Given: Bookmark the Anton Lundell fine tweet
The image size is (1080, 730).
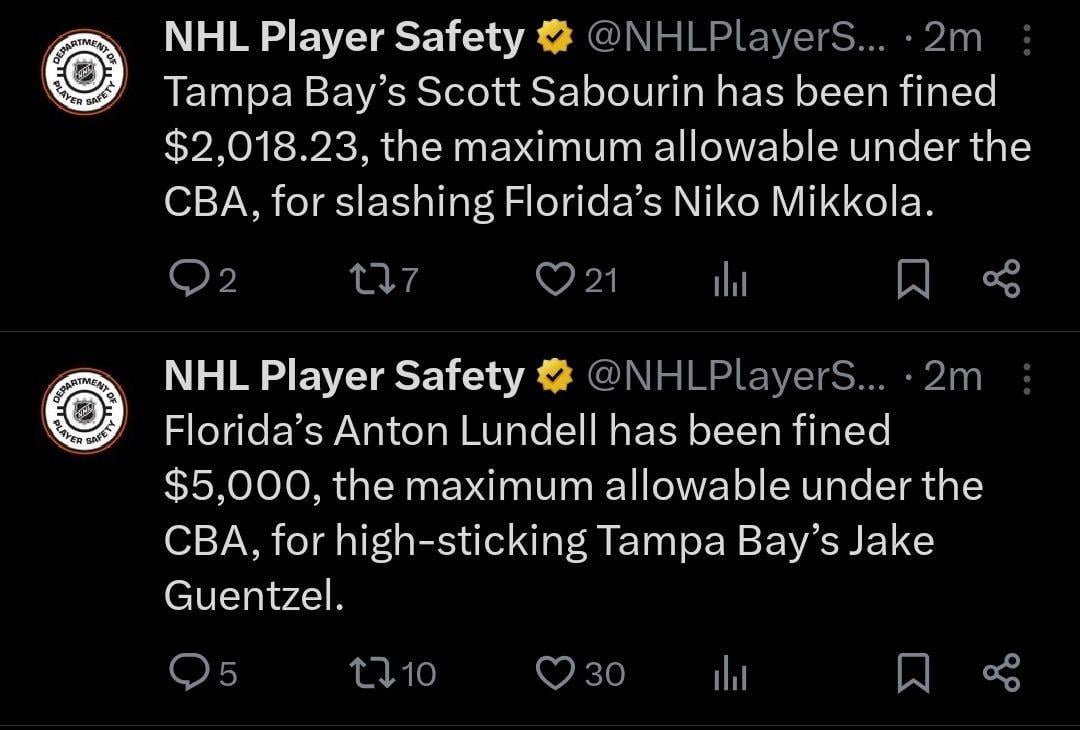Looking at the screenshot, I should pyautogui.click(x=911, y=673).
